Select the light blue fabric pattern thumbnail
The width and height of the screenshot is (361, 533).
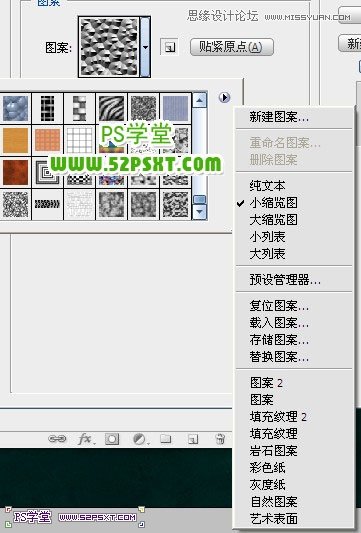click(175, 108)
